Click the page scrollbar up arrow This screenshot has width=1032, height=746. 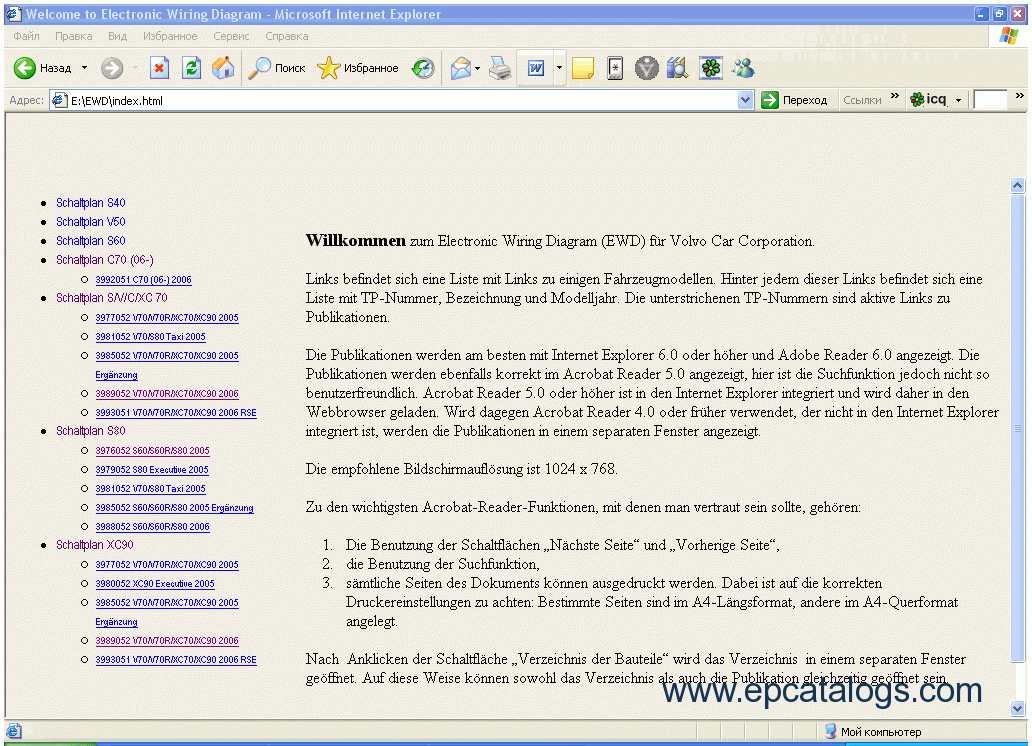point(1018,186)
